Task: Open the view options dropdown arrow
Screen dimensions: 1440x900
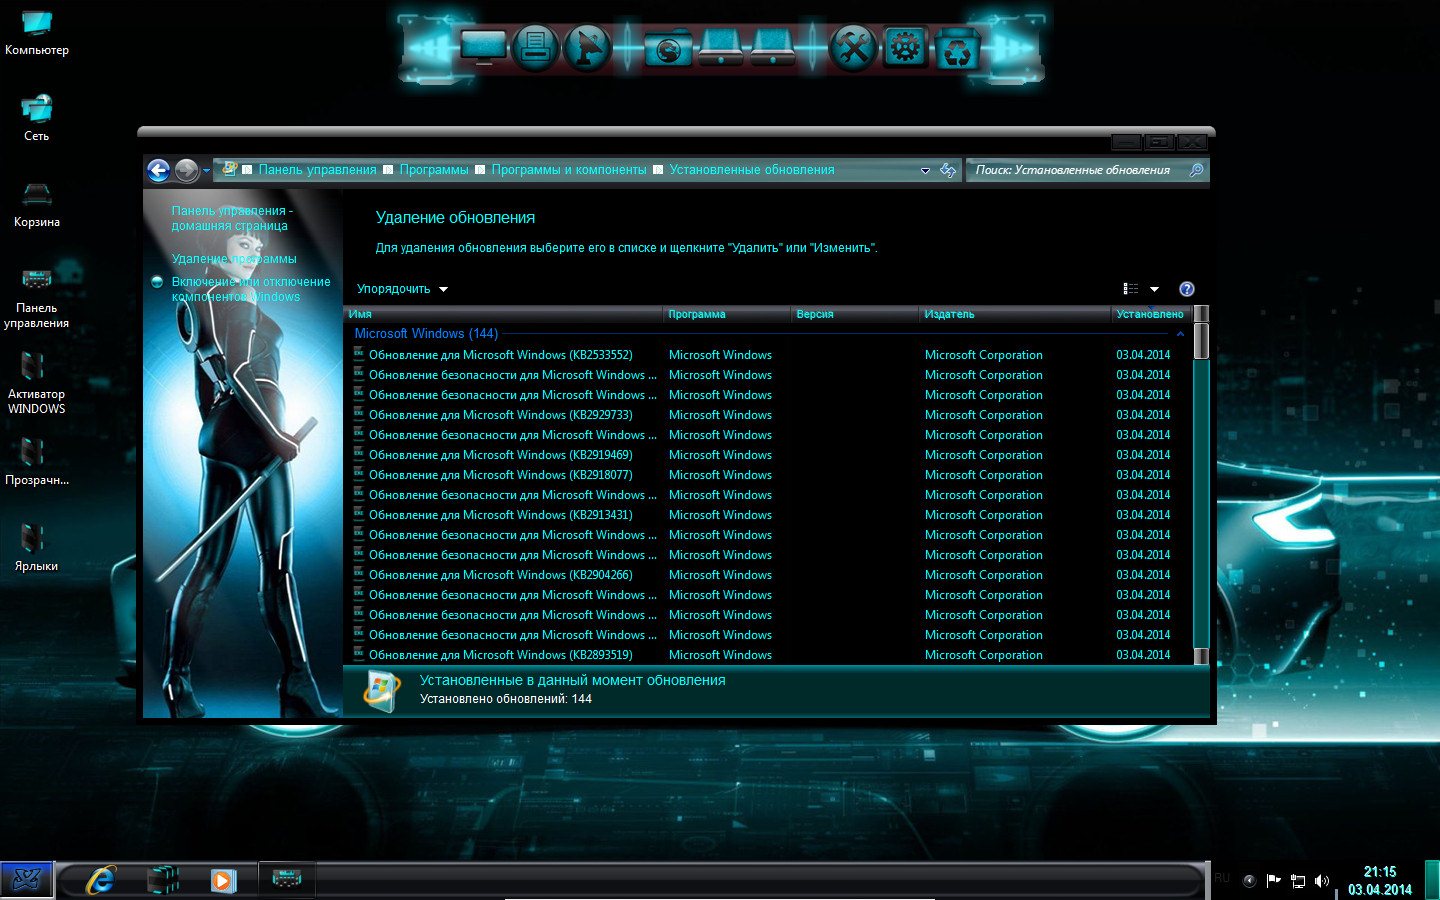Action: [x=1154, y=289]
